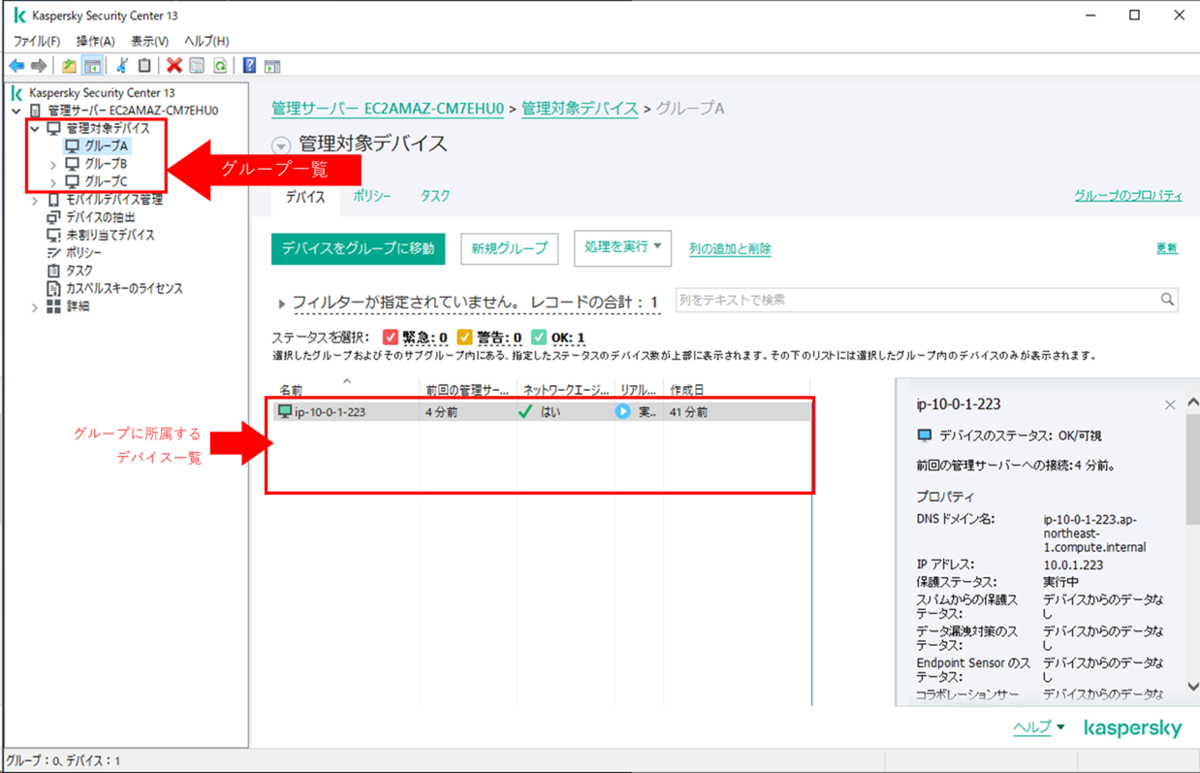Screen dimensions: 1200x773
Task: Click the 詳細 grid icon in tree
Action: coord(54,306)
